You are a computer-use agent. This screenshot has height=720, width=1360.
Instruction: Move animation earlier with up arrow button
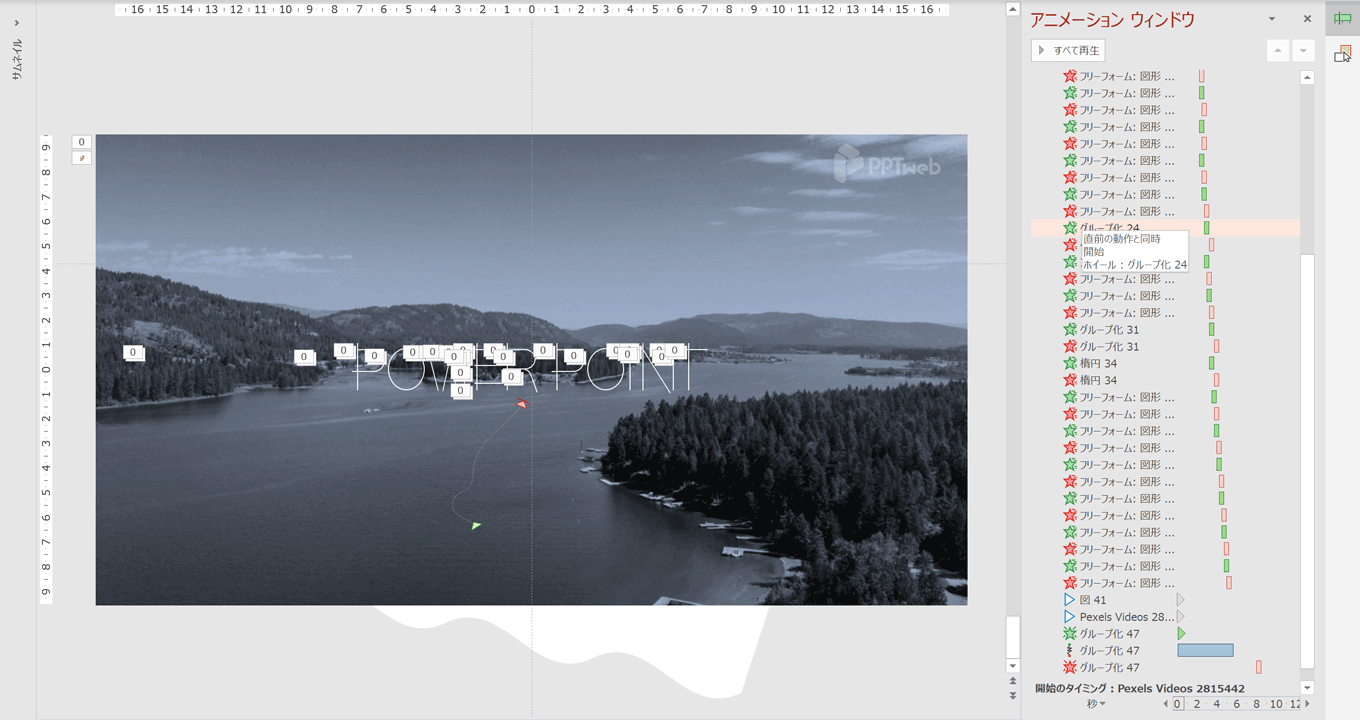click(x=1278, y=51)
